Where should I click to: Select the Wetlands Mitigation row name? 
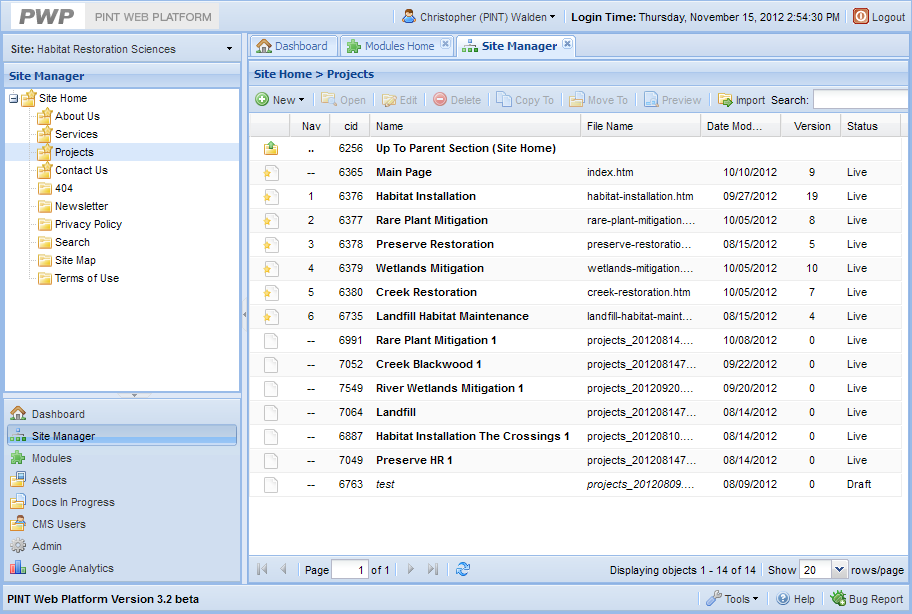(x=430, y=268)
